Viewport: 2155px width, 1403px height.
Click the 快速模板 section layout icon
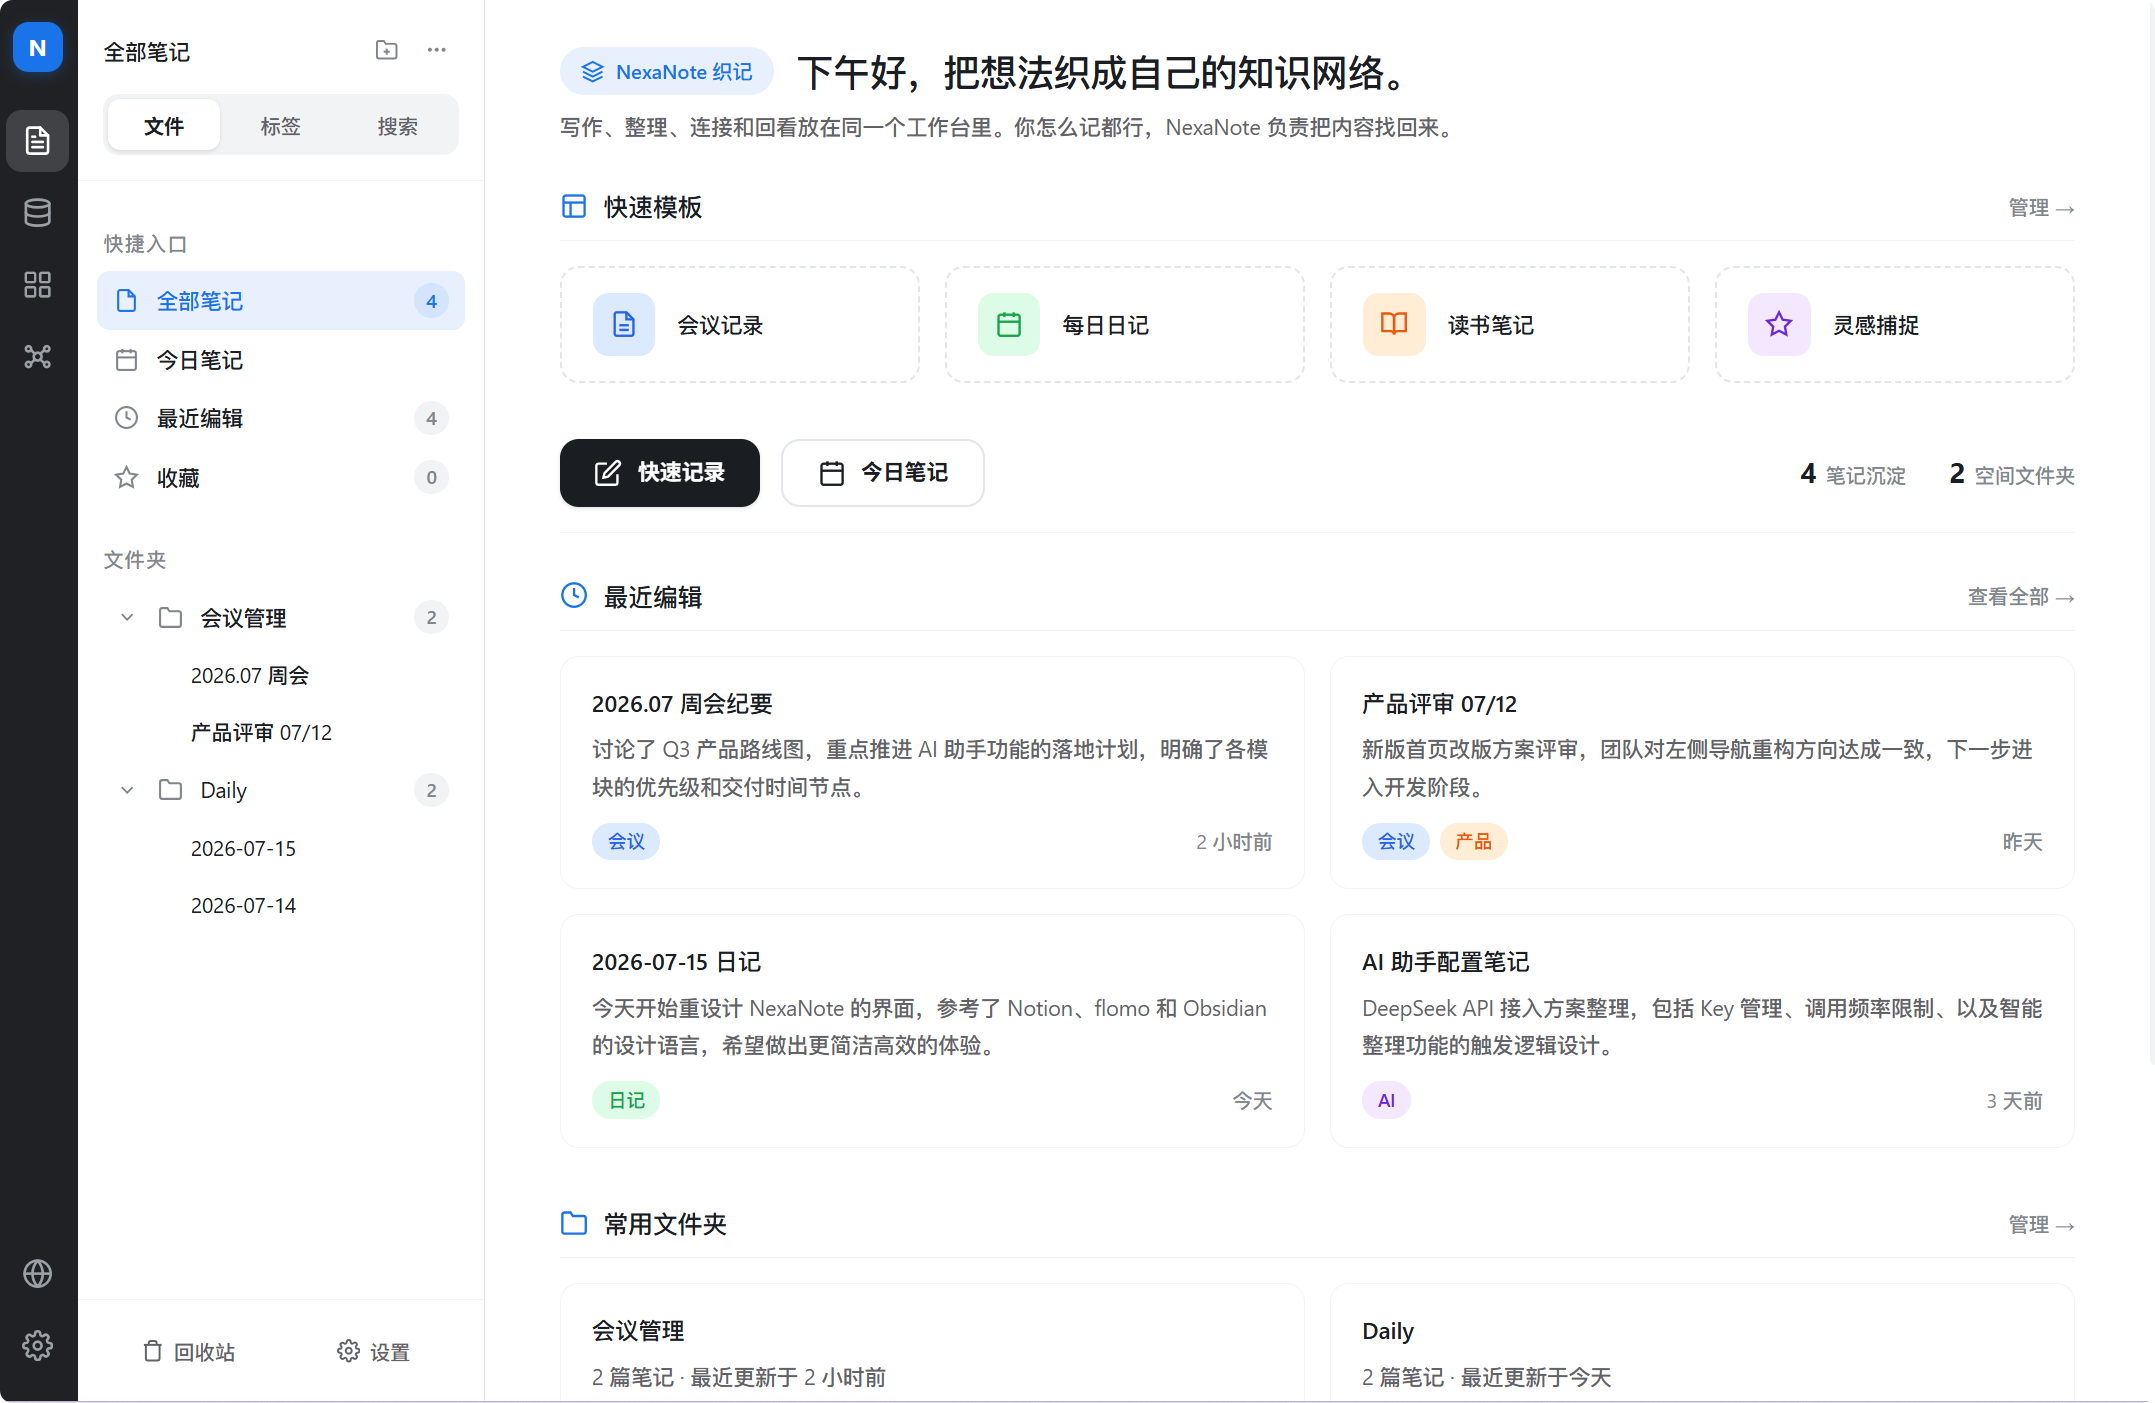[574, 206]
